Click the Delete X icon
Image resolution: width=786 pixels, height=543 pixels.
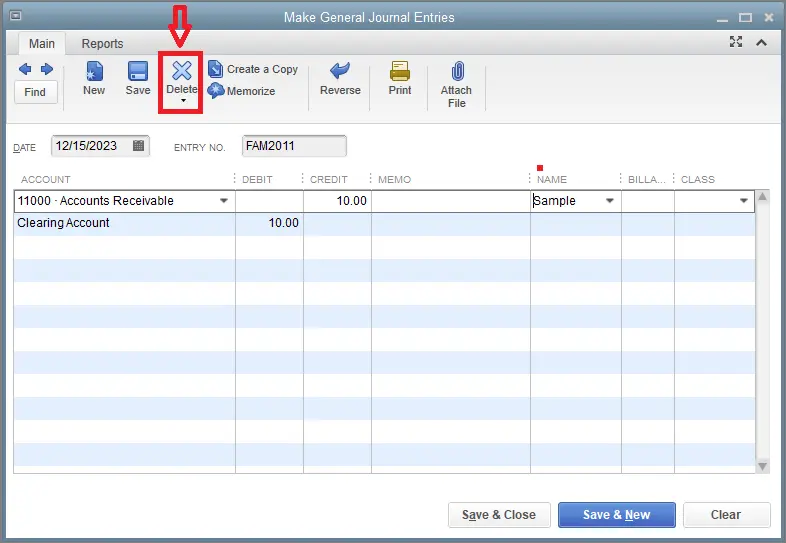tap(181, 71)
